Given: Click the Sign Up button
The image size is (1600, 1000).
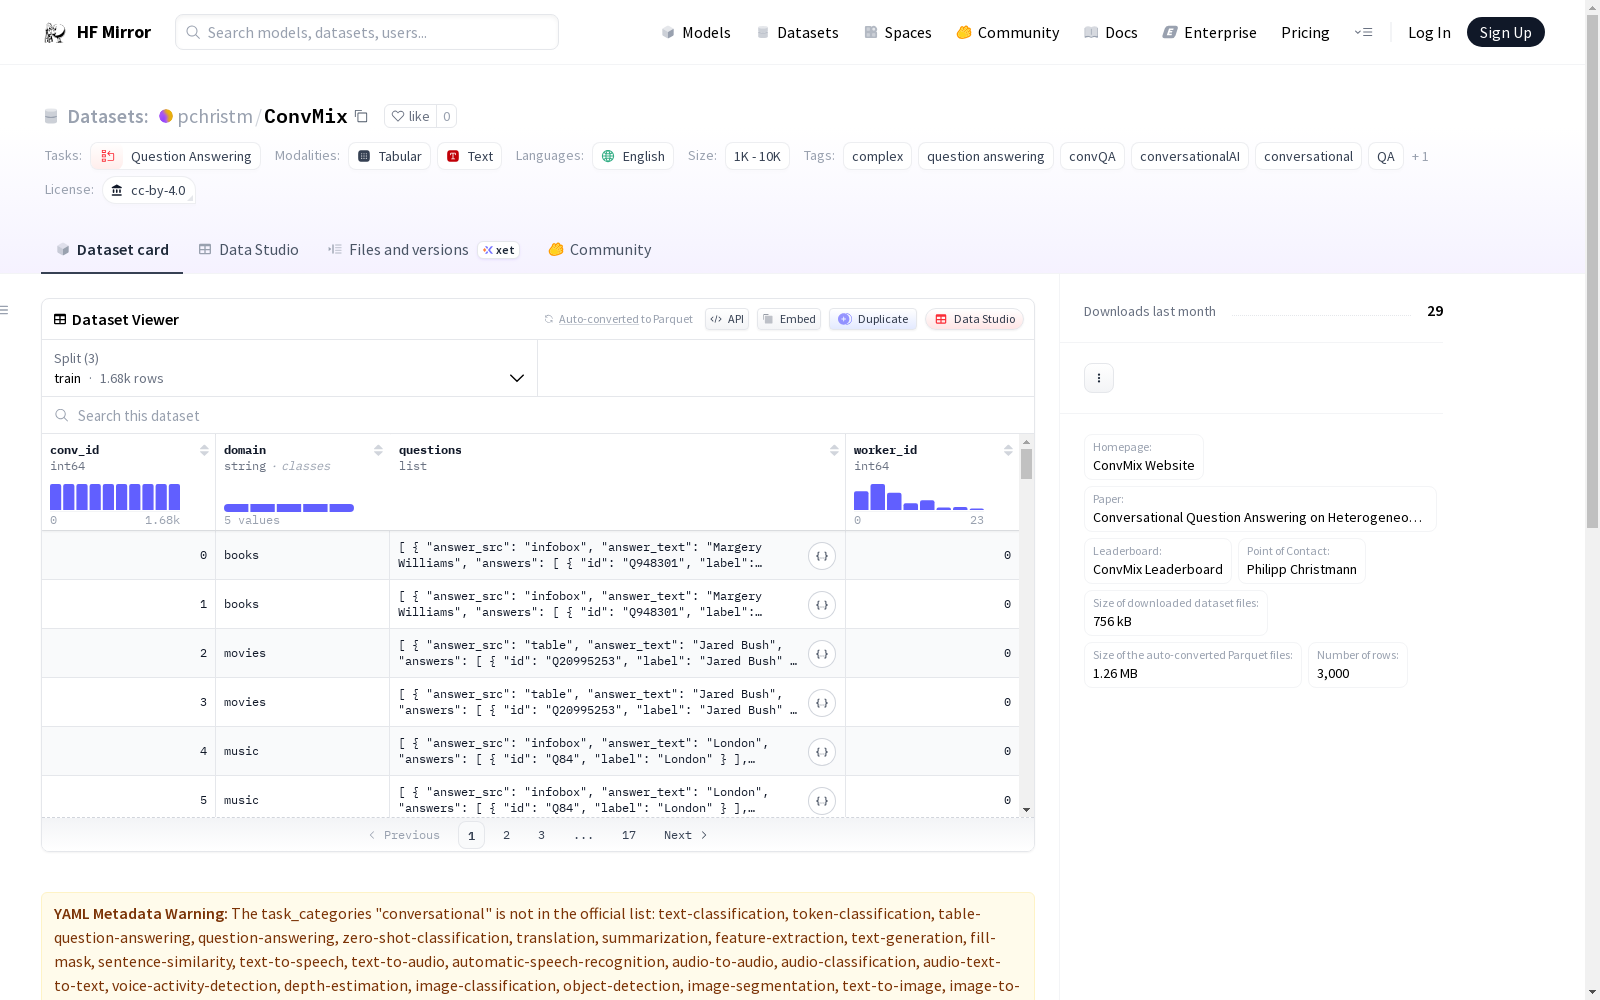Looking at the screenshot, I should pos(1506,32).
